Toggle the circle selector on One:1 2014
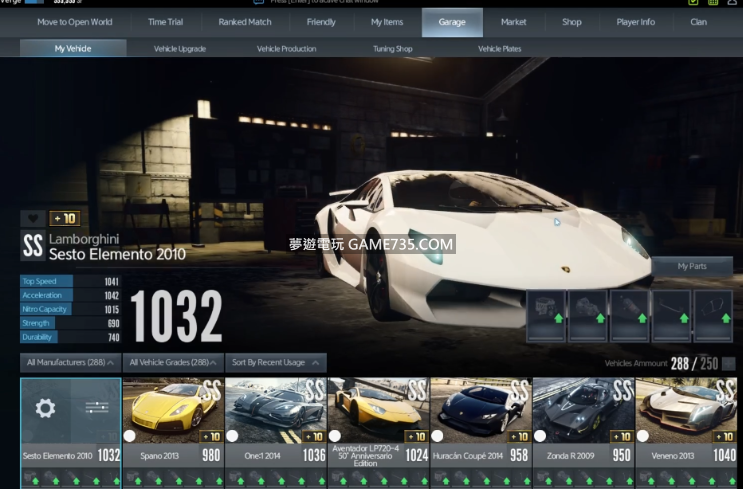The width and height of the screenshot is (743, 489). pyautogui.click(x=232, y=436)
